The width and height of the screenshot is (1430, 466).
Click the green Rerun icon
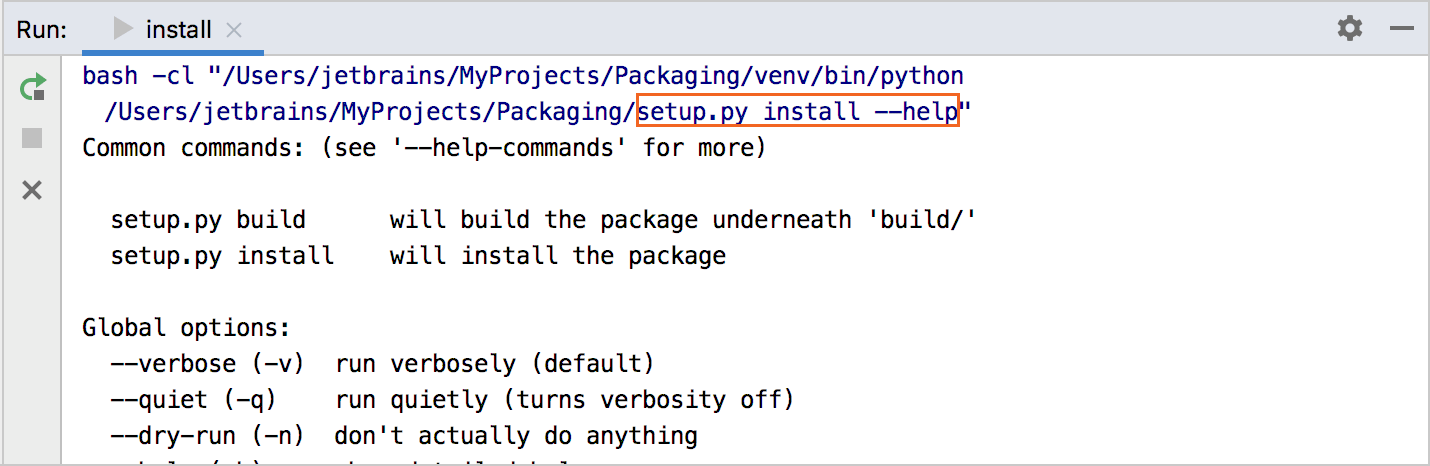coord(32,87)
